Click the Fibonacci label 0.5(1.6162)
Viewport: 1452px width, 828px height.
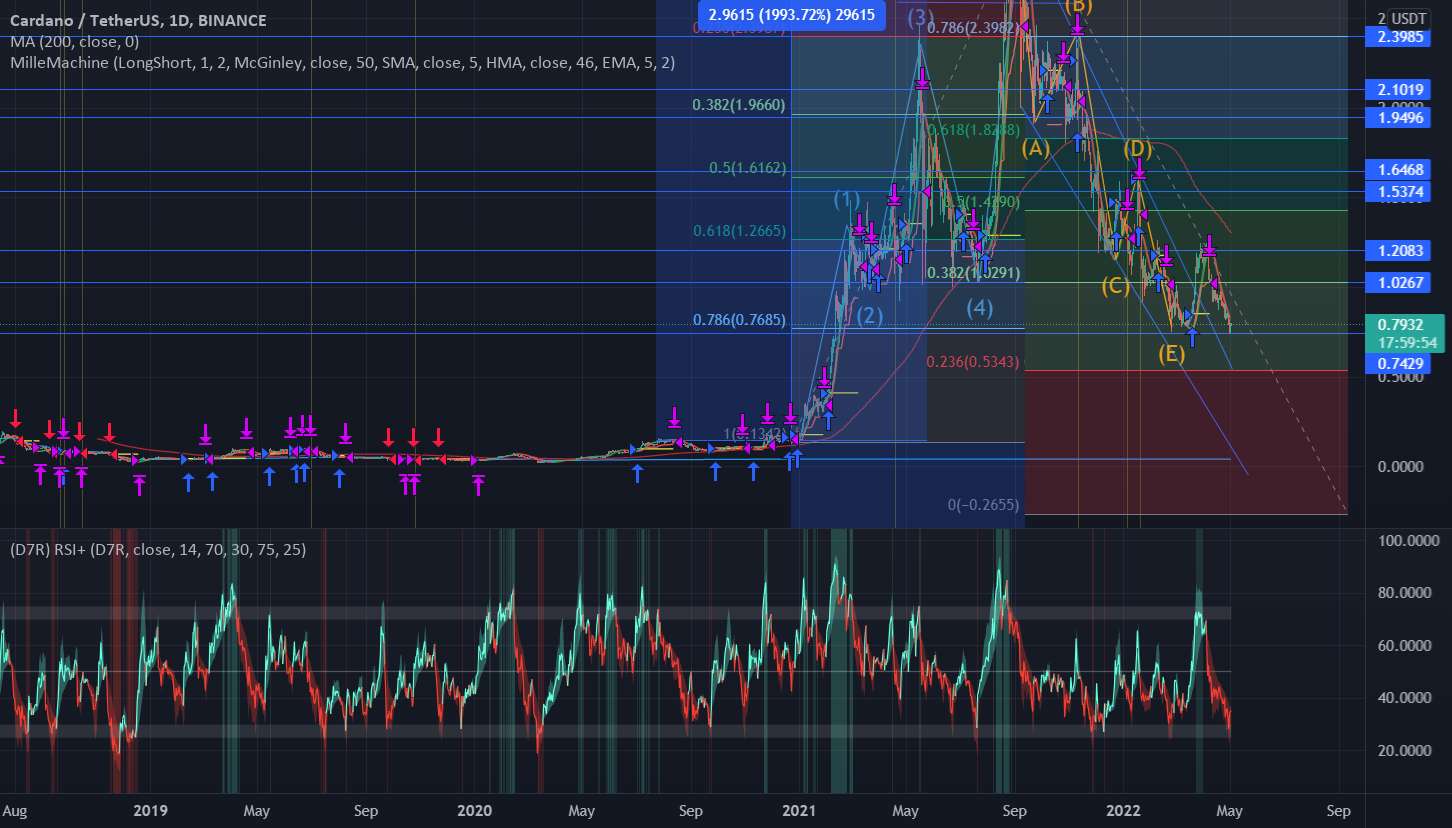coord(748,169)
